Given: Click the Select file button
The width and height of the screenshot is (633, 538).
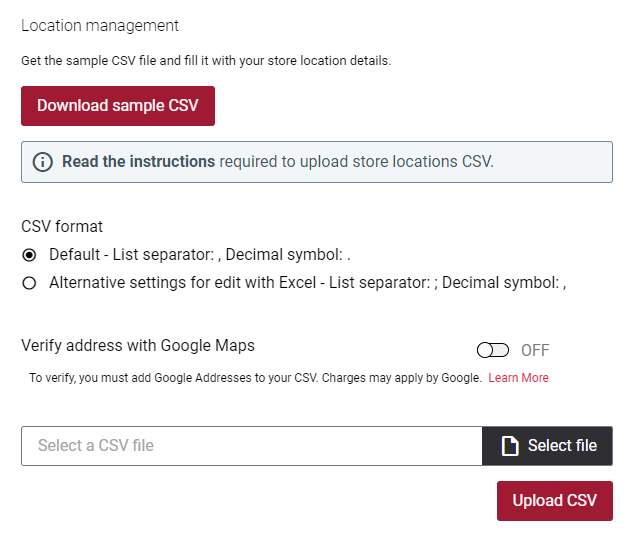Looking at the screenshot, I should (x=547, y=446).
